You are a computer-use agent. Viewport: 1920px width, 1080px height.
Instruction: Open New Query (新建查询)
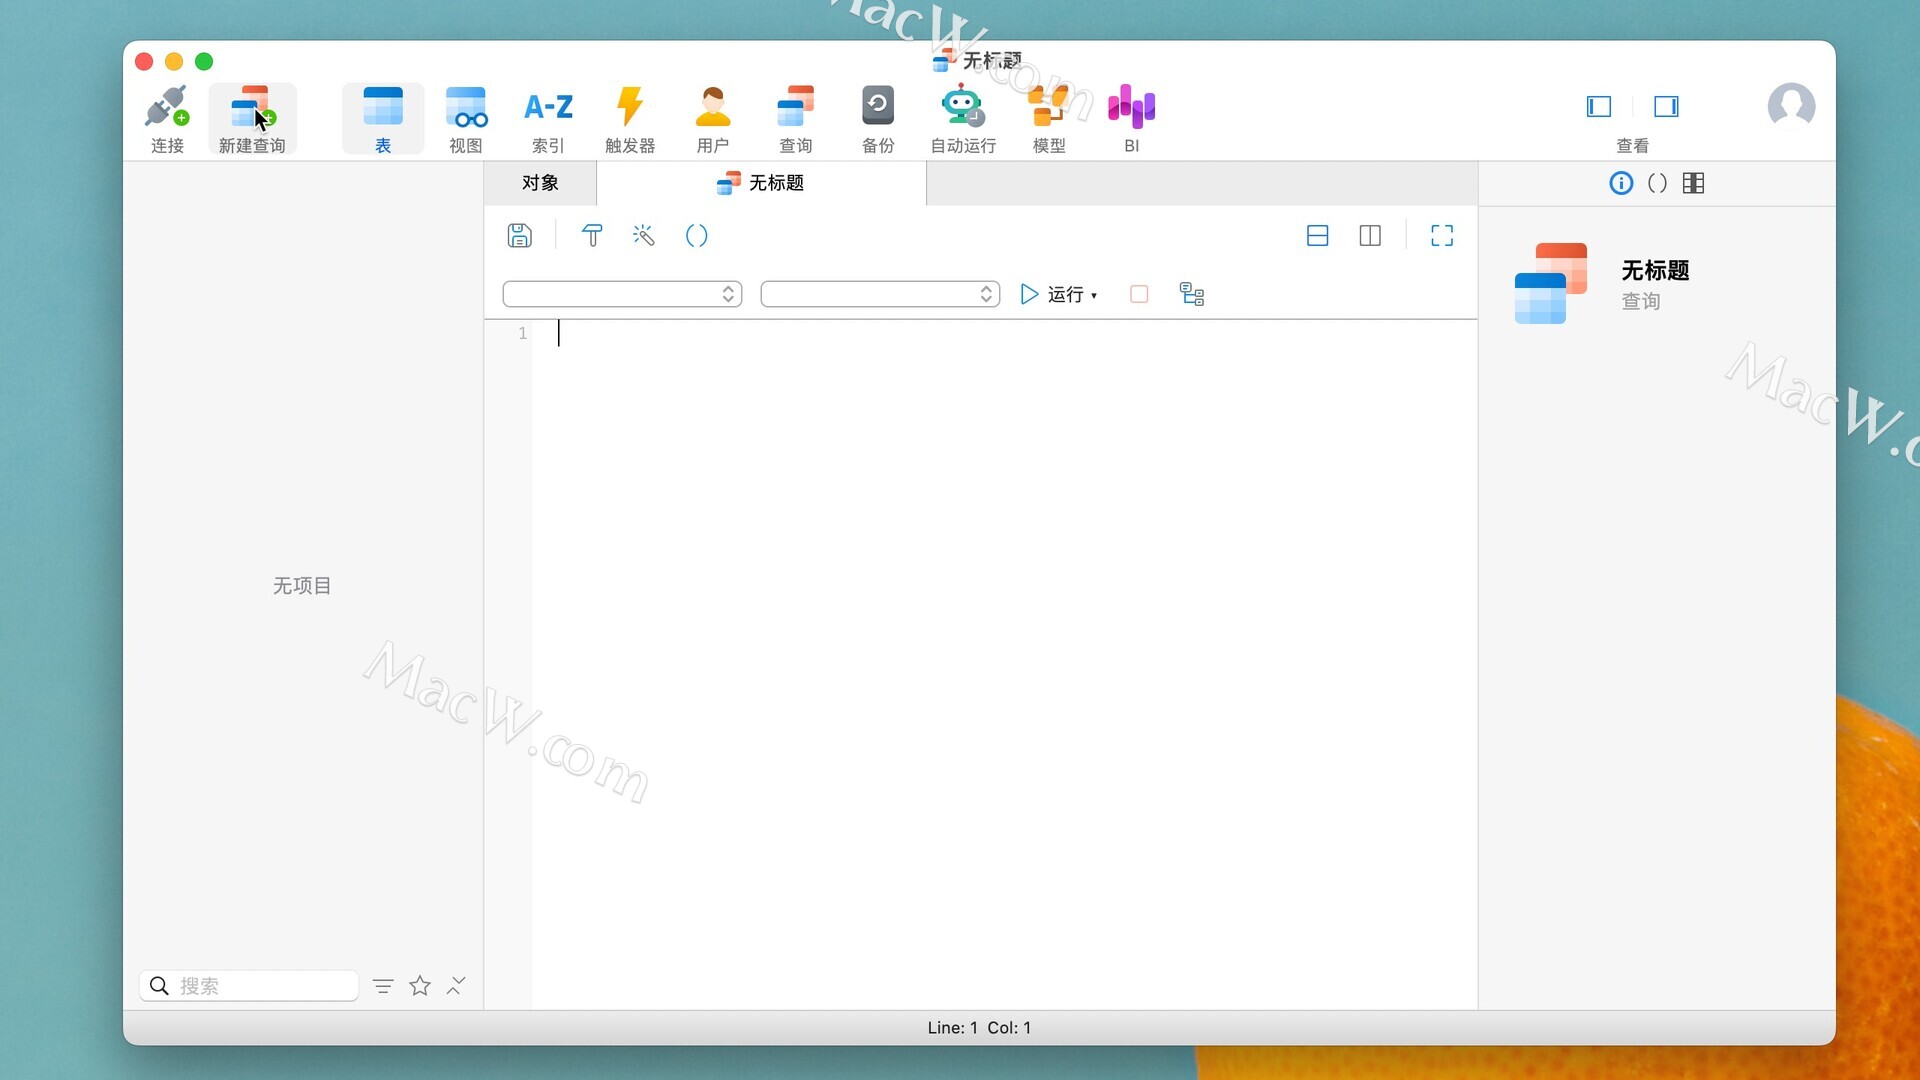[252, 119]
